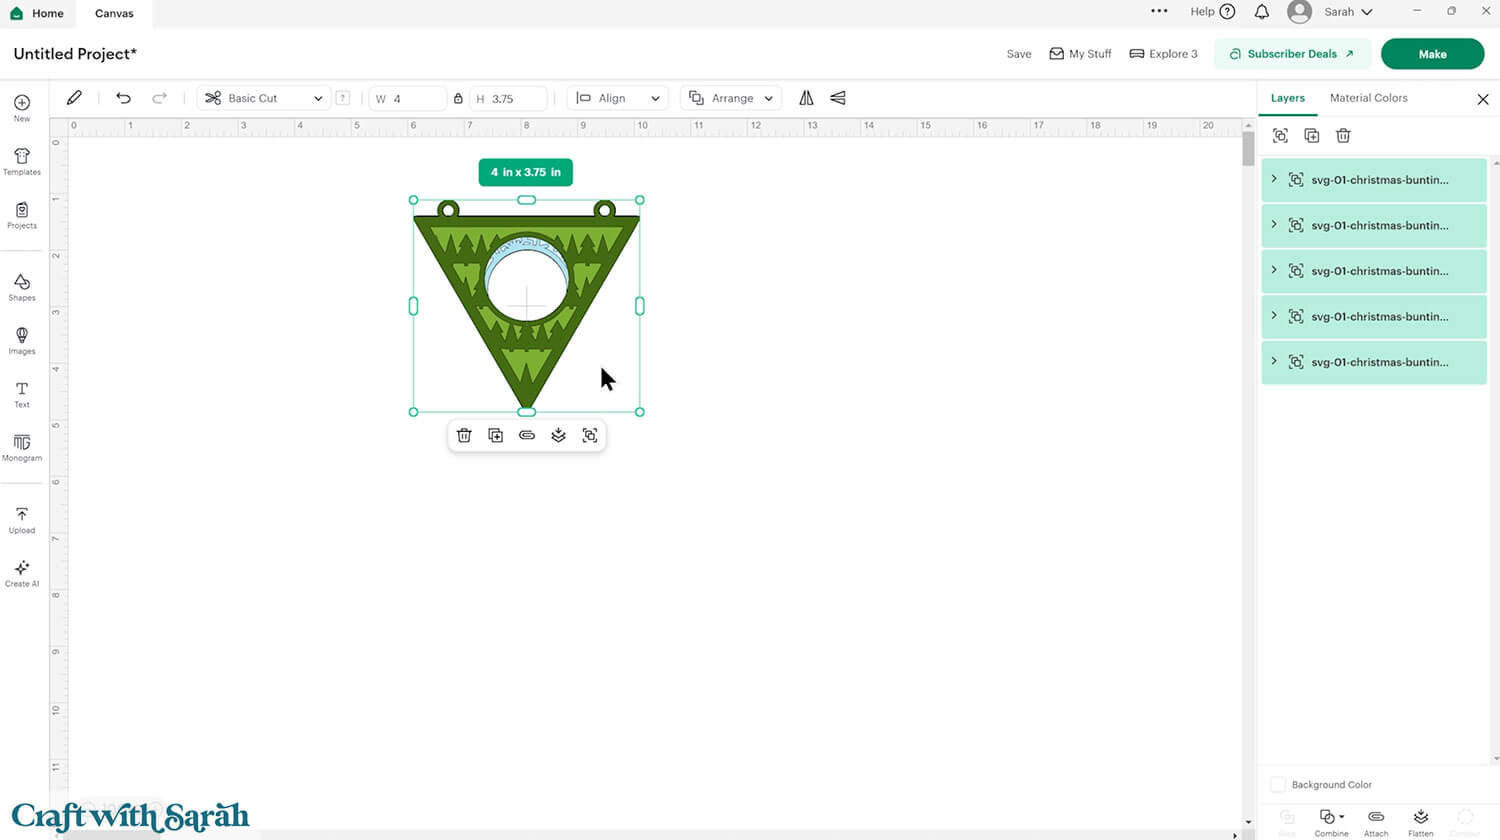Expand the first christmas-bunting layer
The height and width of the screenshot is (840, 1500).
(1274, 179)
